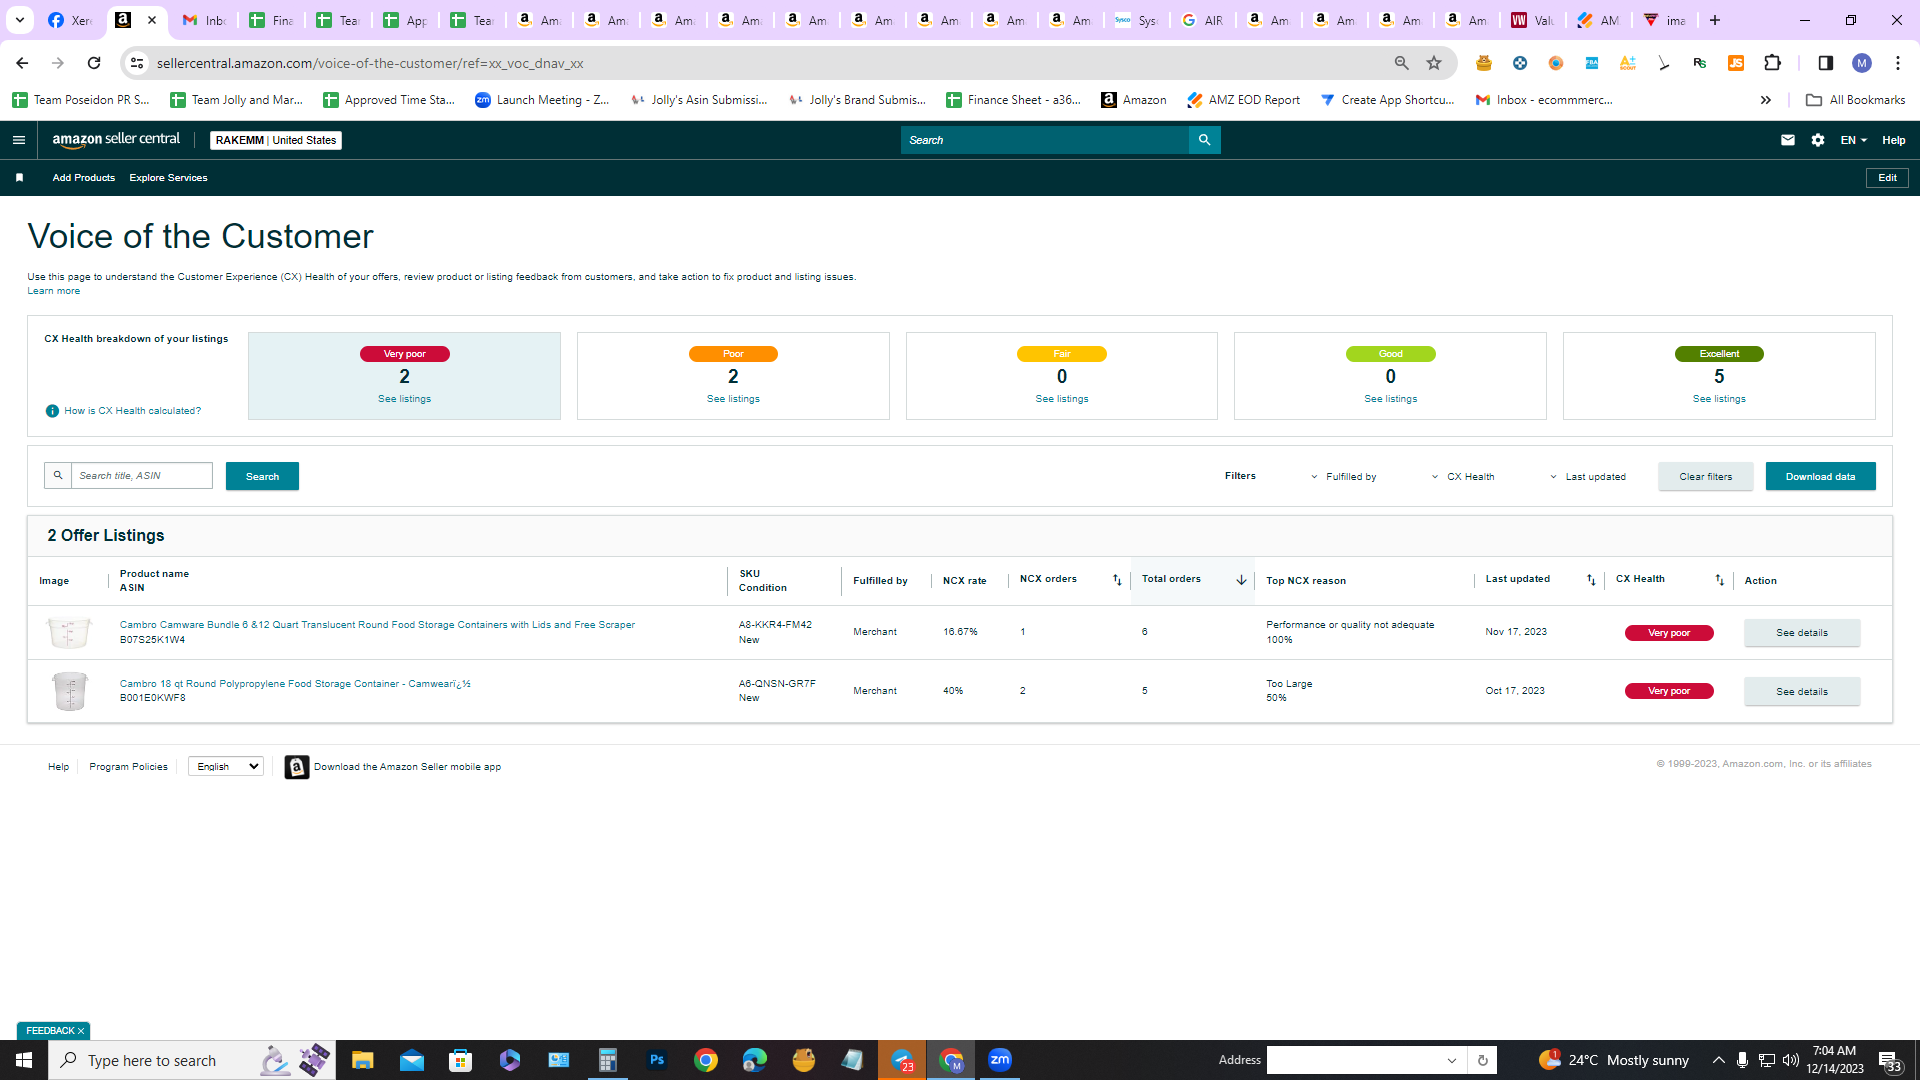This screenshot has width=1920, height=1080.
Task: Click the Cambro 18 qt container thumbnail
Action: pyautogui.click(x=69, y=691)
